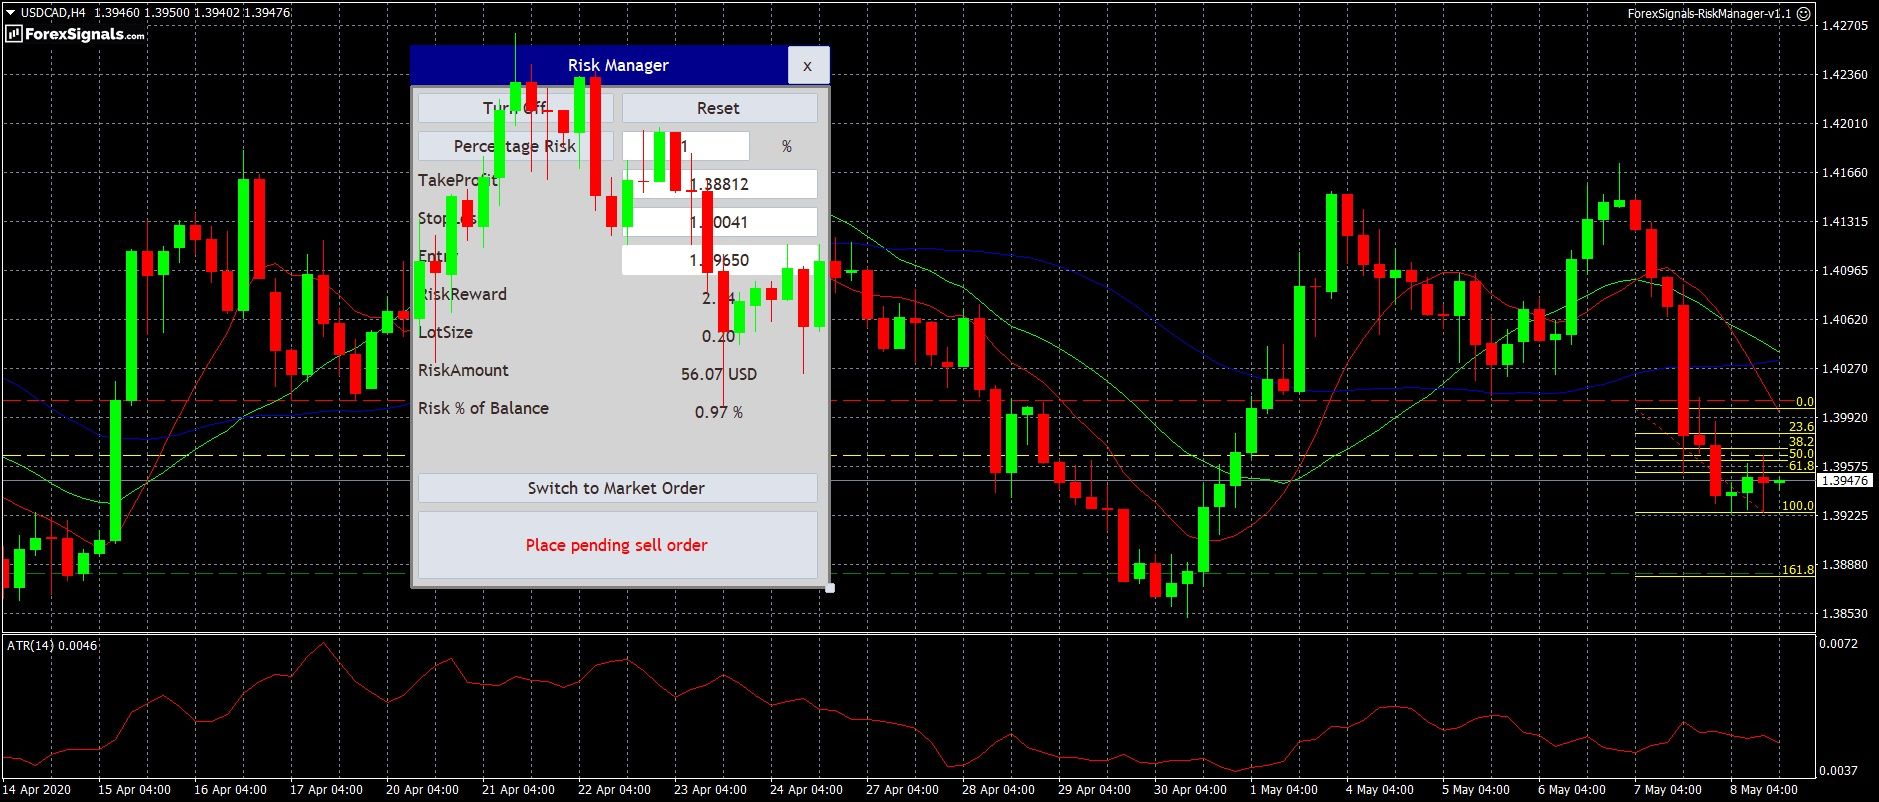This screenshot has height=802, width=1879.
Task: Click the ForexSignals.com logo
Action: point(75,34)
